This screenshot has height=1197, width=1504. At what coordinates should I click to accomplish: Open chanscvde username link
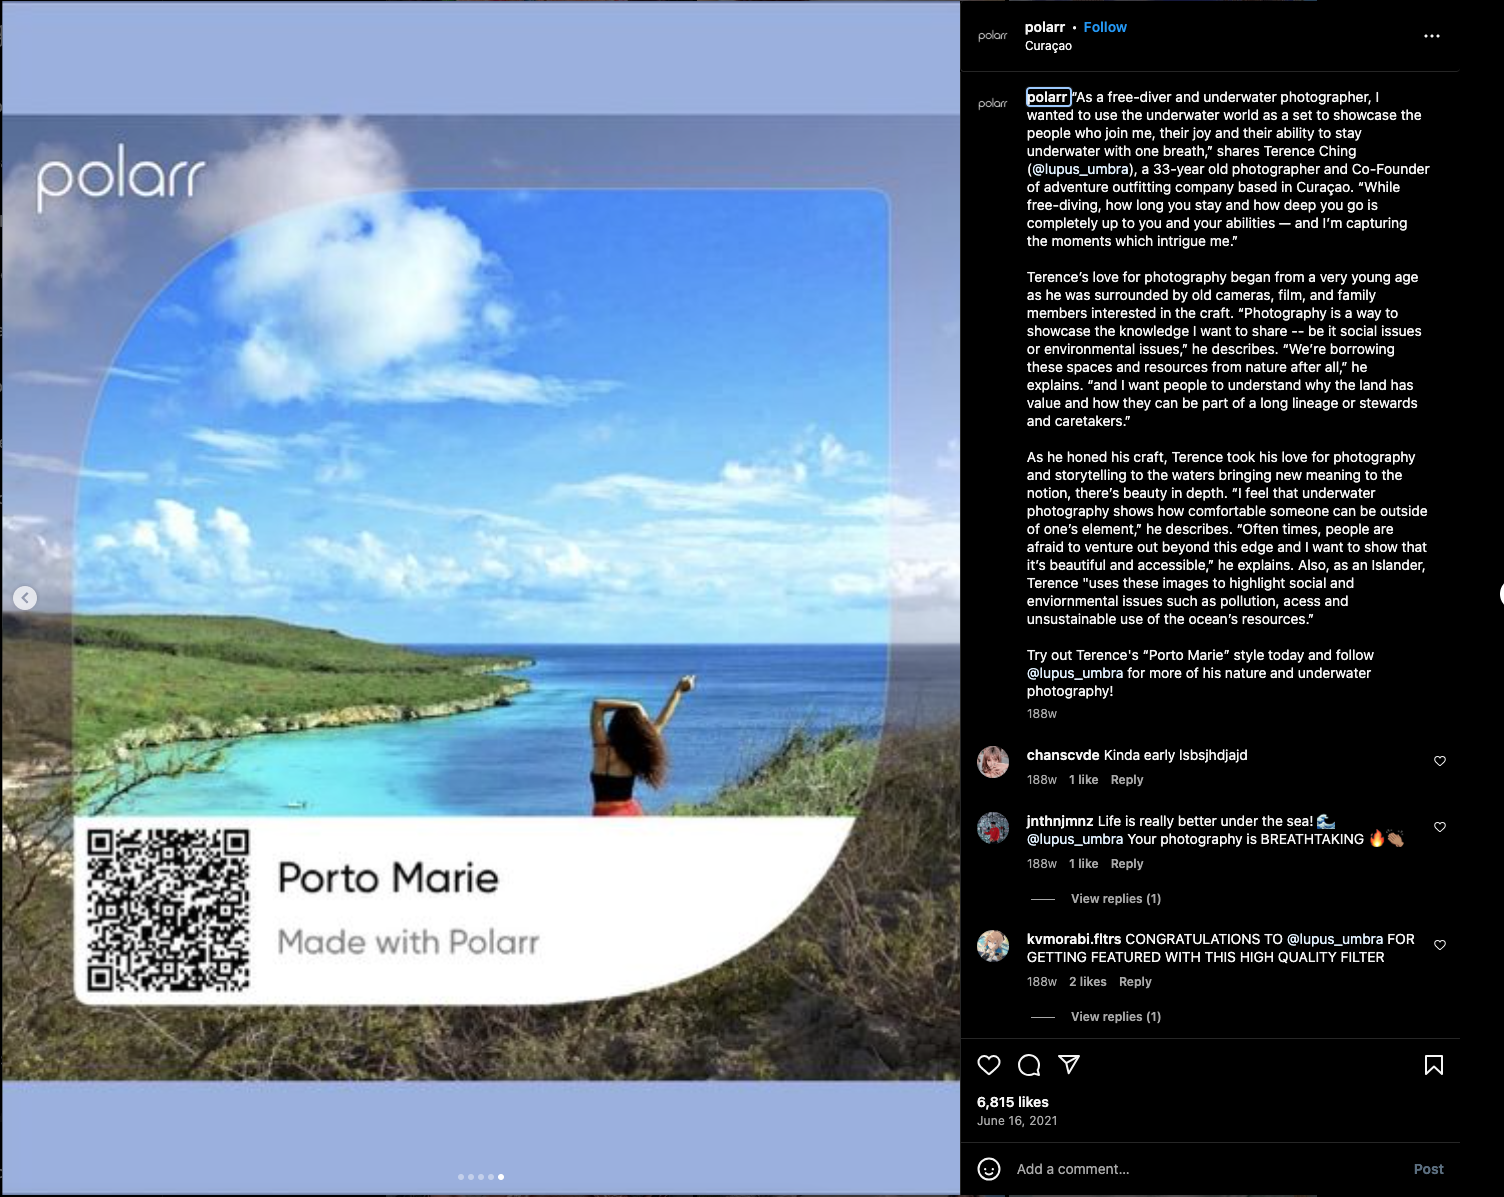coord(1063,755)
